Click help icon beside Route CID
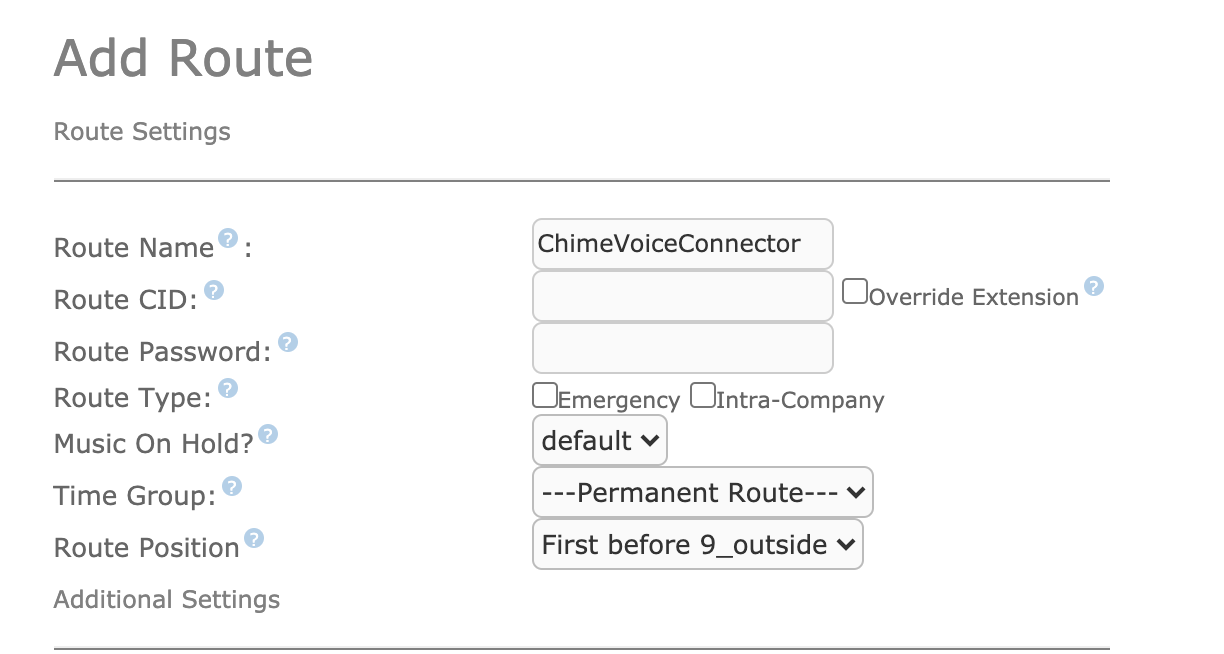 (214, 290)
